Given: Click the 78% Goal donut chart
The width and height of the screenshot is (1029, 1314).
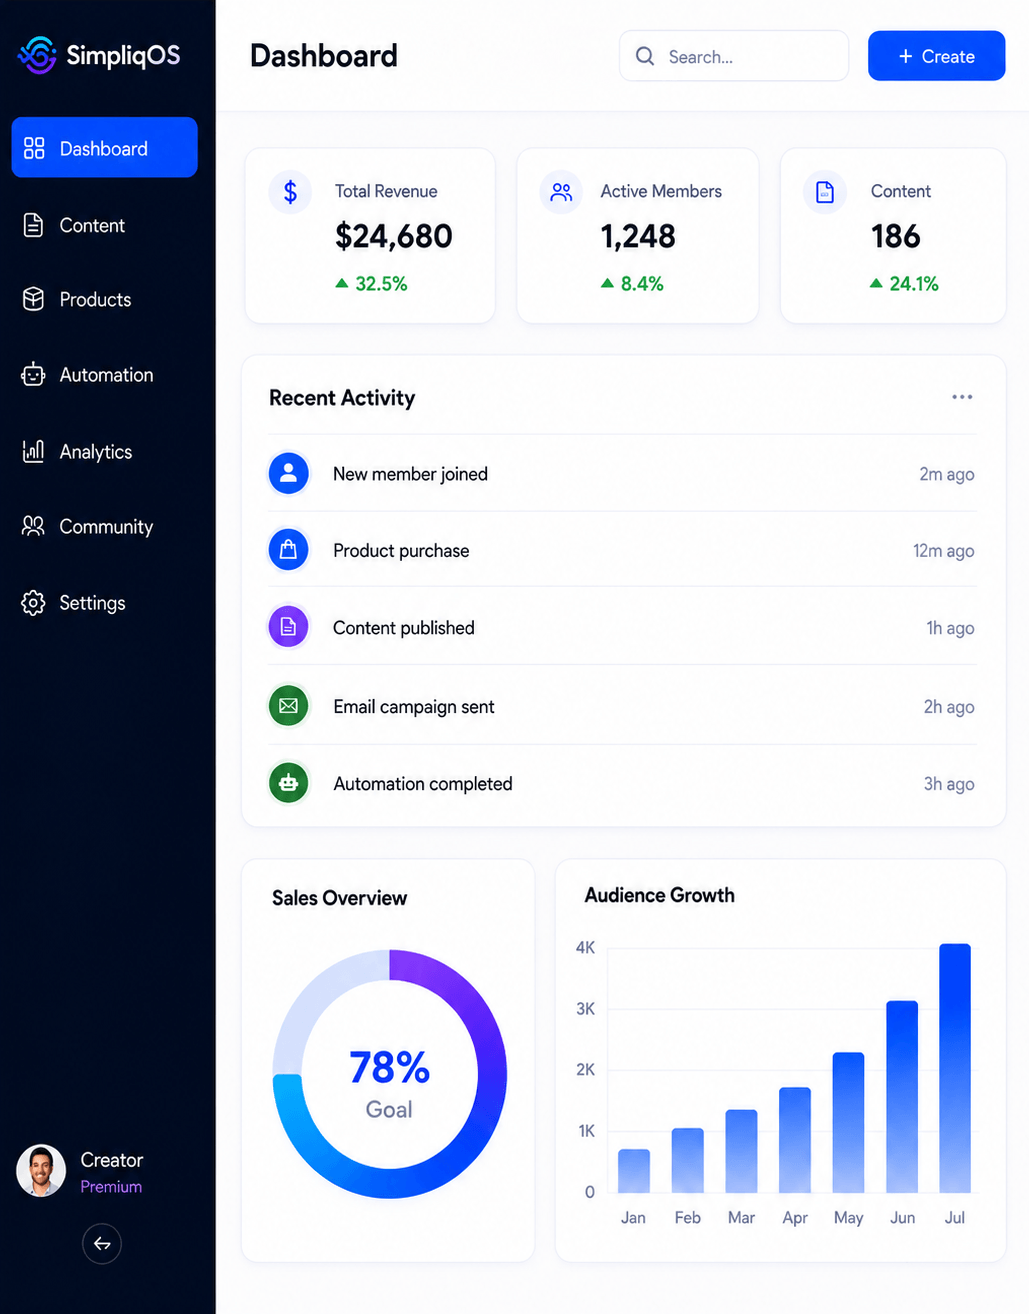Looking at the screenshot, I should tap(389, 1074).
